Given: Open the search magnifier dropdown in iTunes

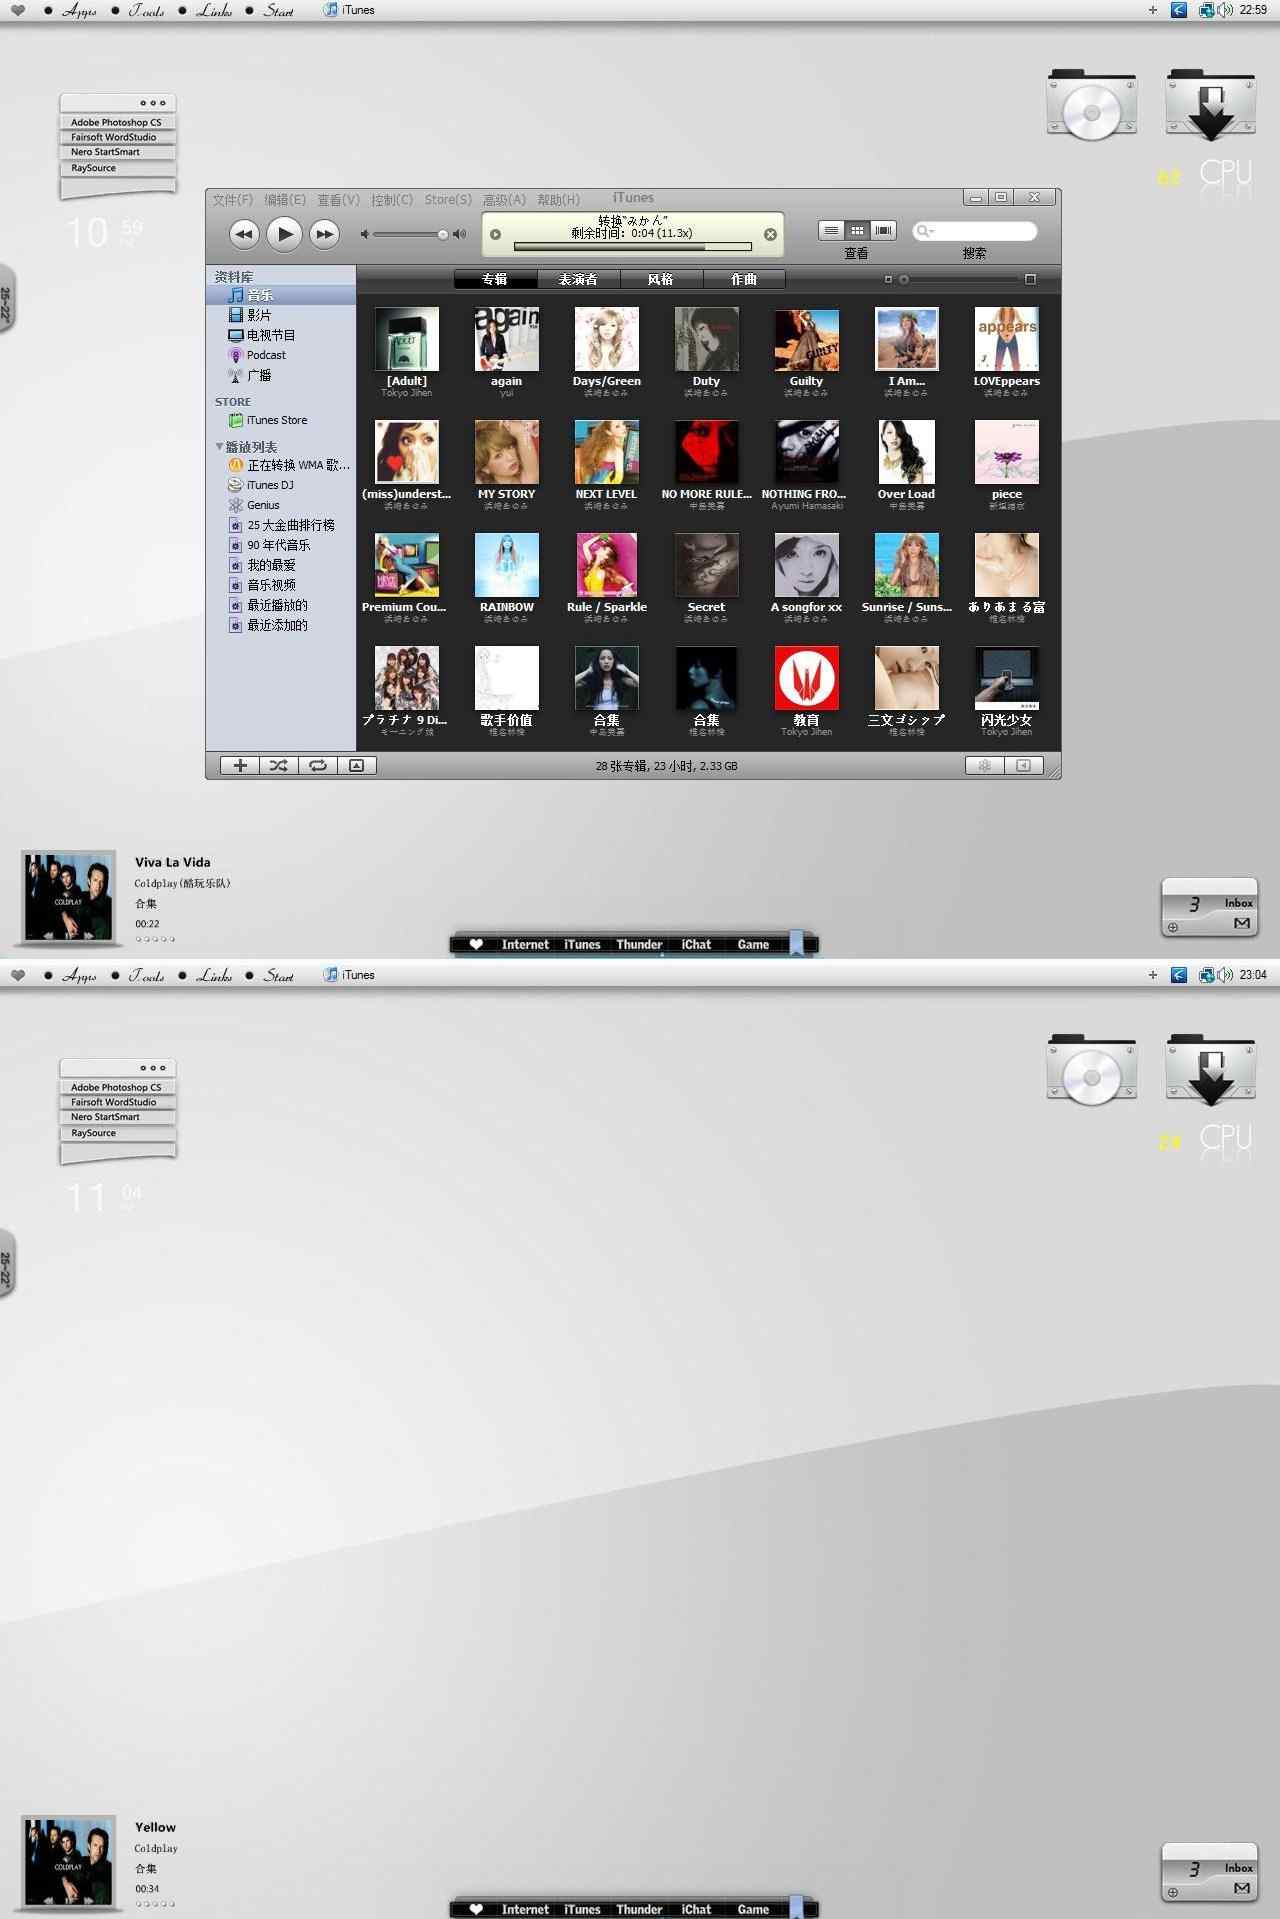Looking at the screenshot, I should pyautogui.click(x=925, y=231).
